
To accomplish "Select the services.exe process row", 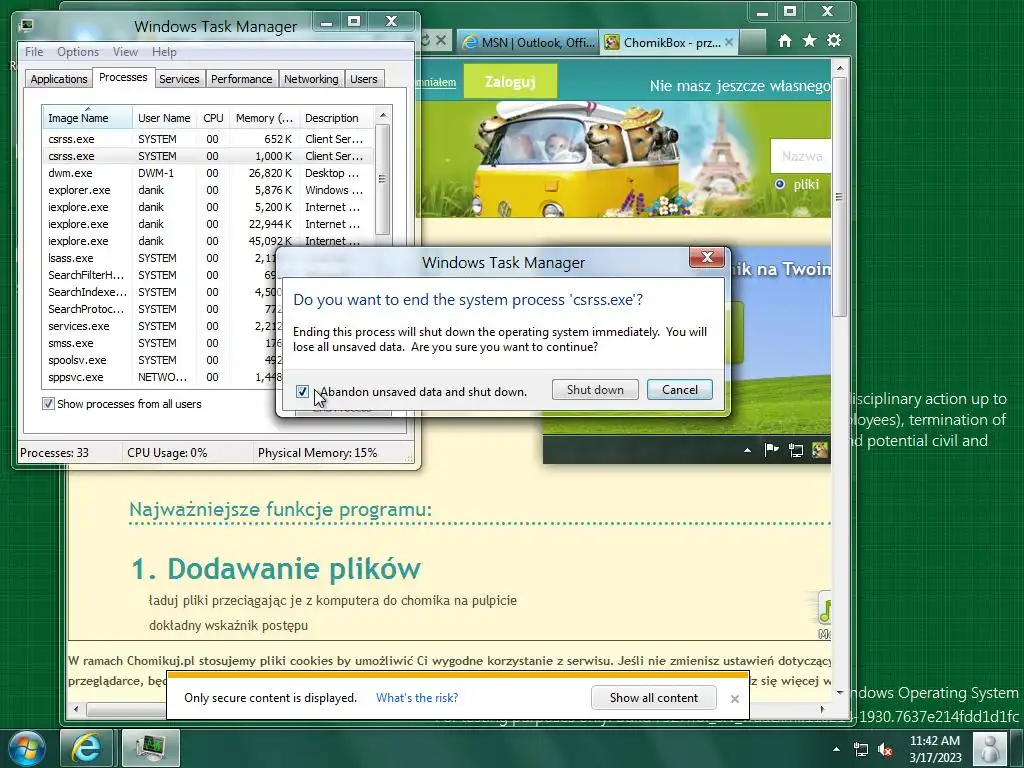I will (x=160, y=326).
